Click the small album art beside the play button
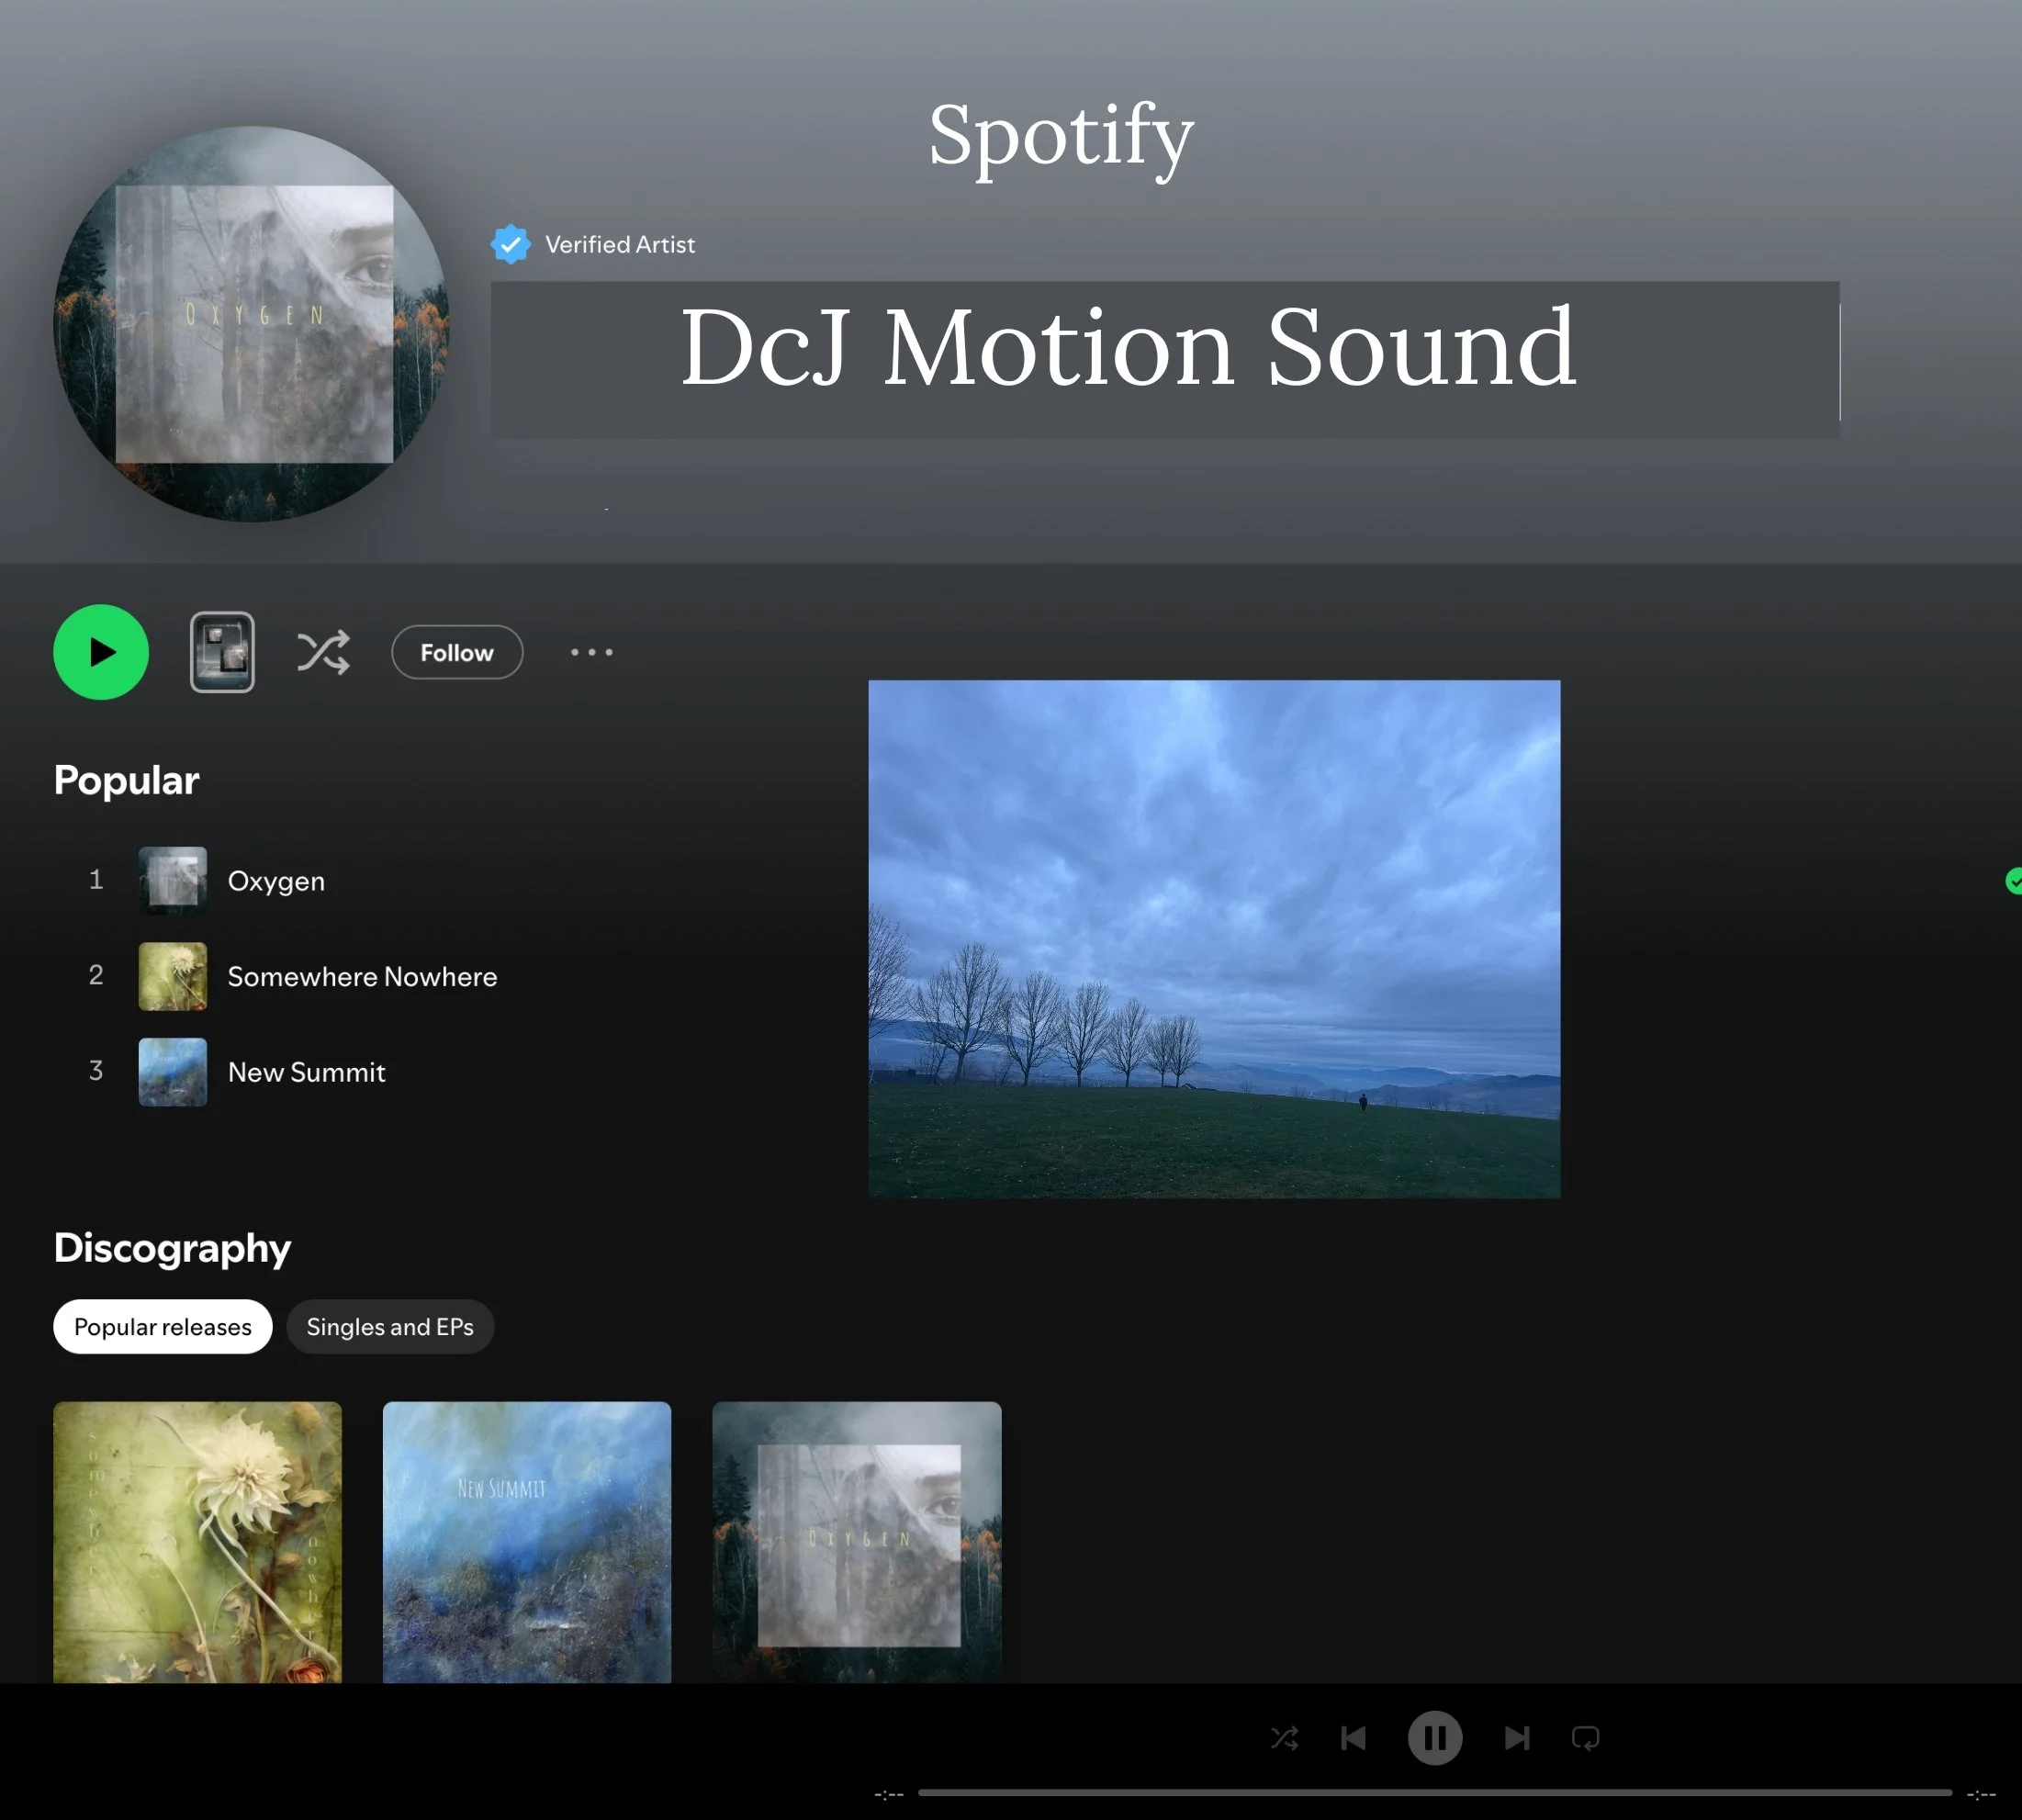Viewport: 2022px width, 1820px height. coord(221,651)
